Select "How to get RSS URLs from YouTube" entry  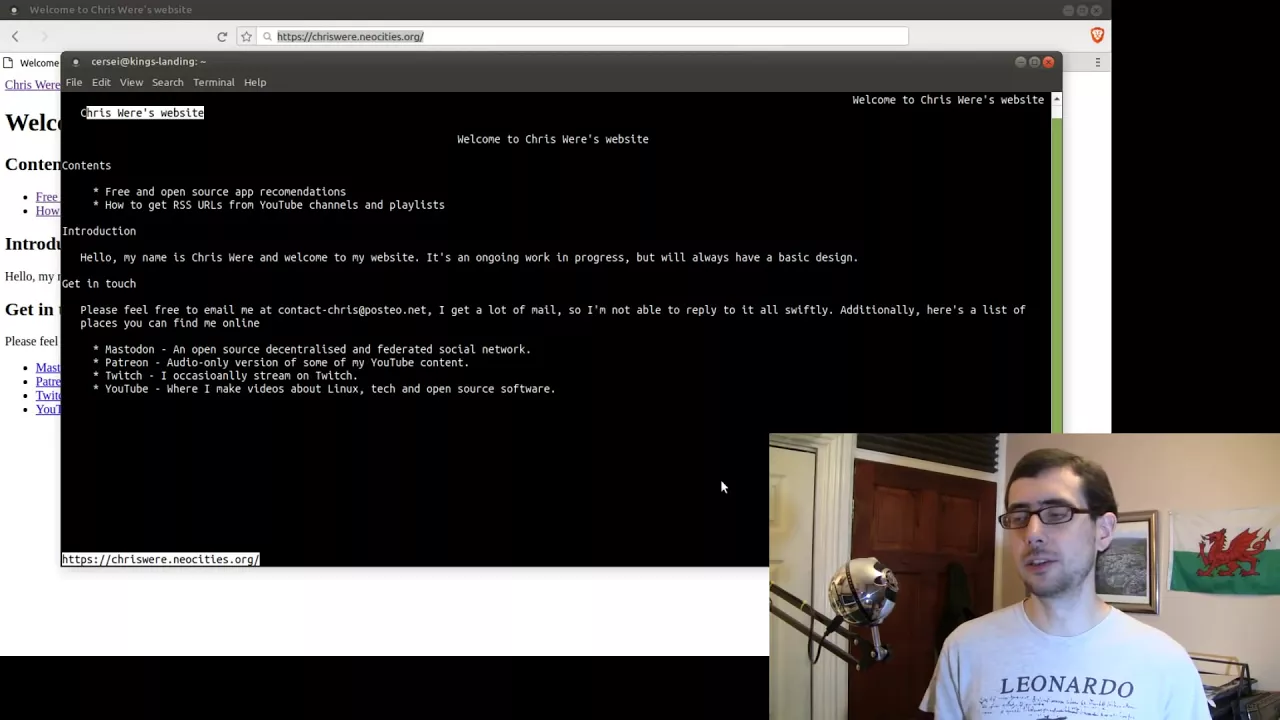tap(275, 205)
